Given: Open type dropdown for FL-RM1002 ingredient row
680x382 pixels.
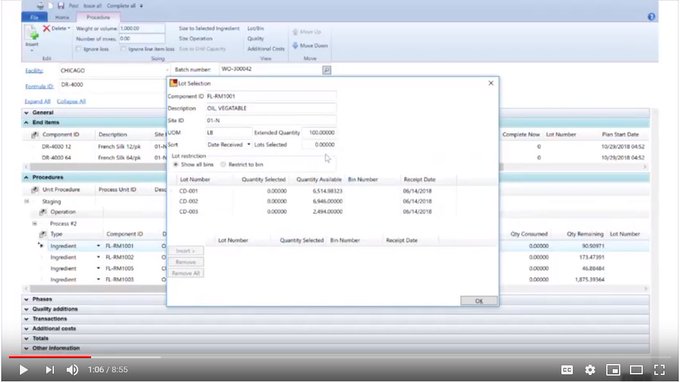Looking at the screenshot, I should pos(98,257).
